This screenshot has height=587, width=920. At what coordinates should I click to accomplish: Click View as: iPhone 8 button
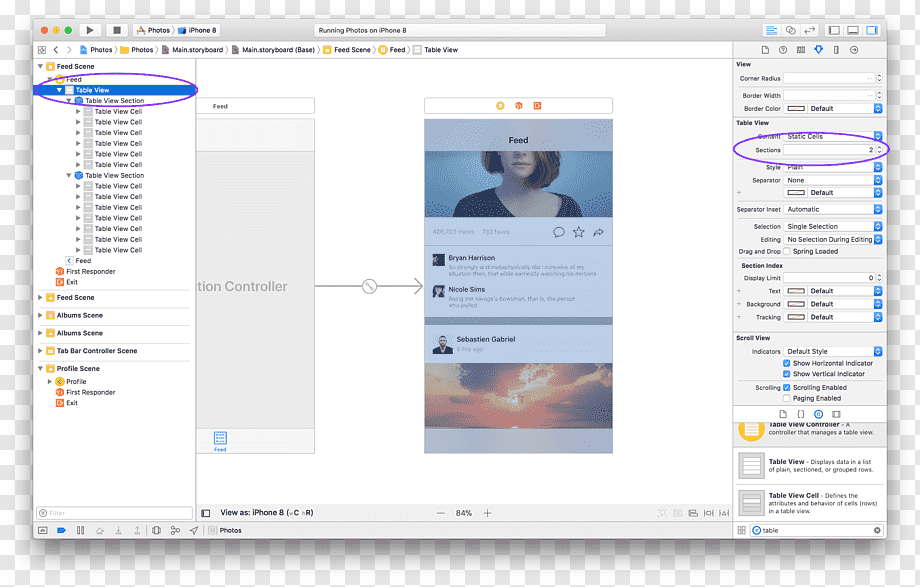pos(266,512)
